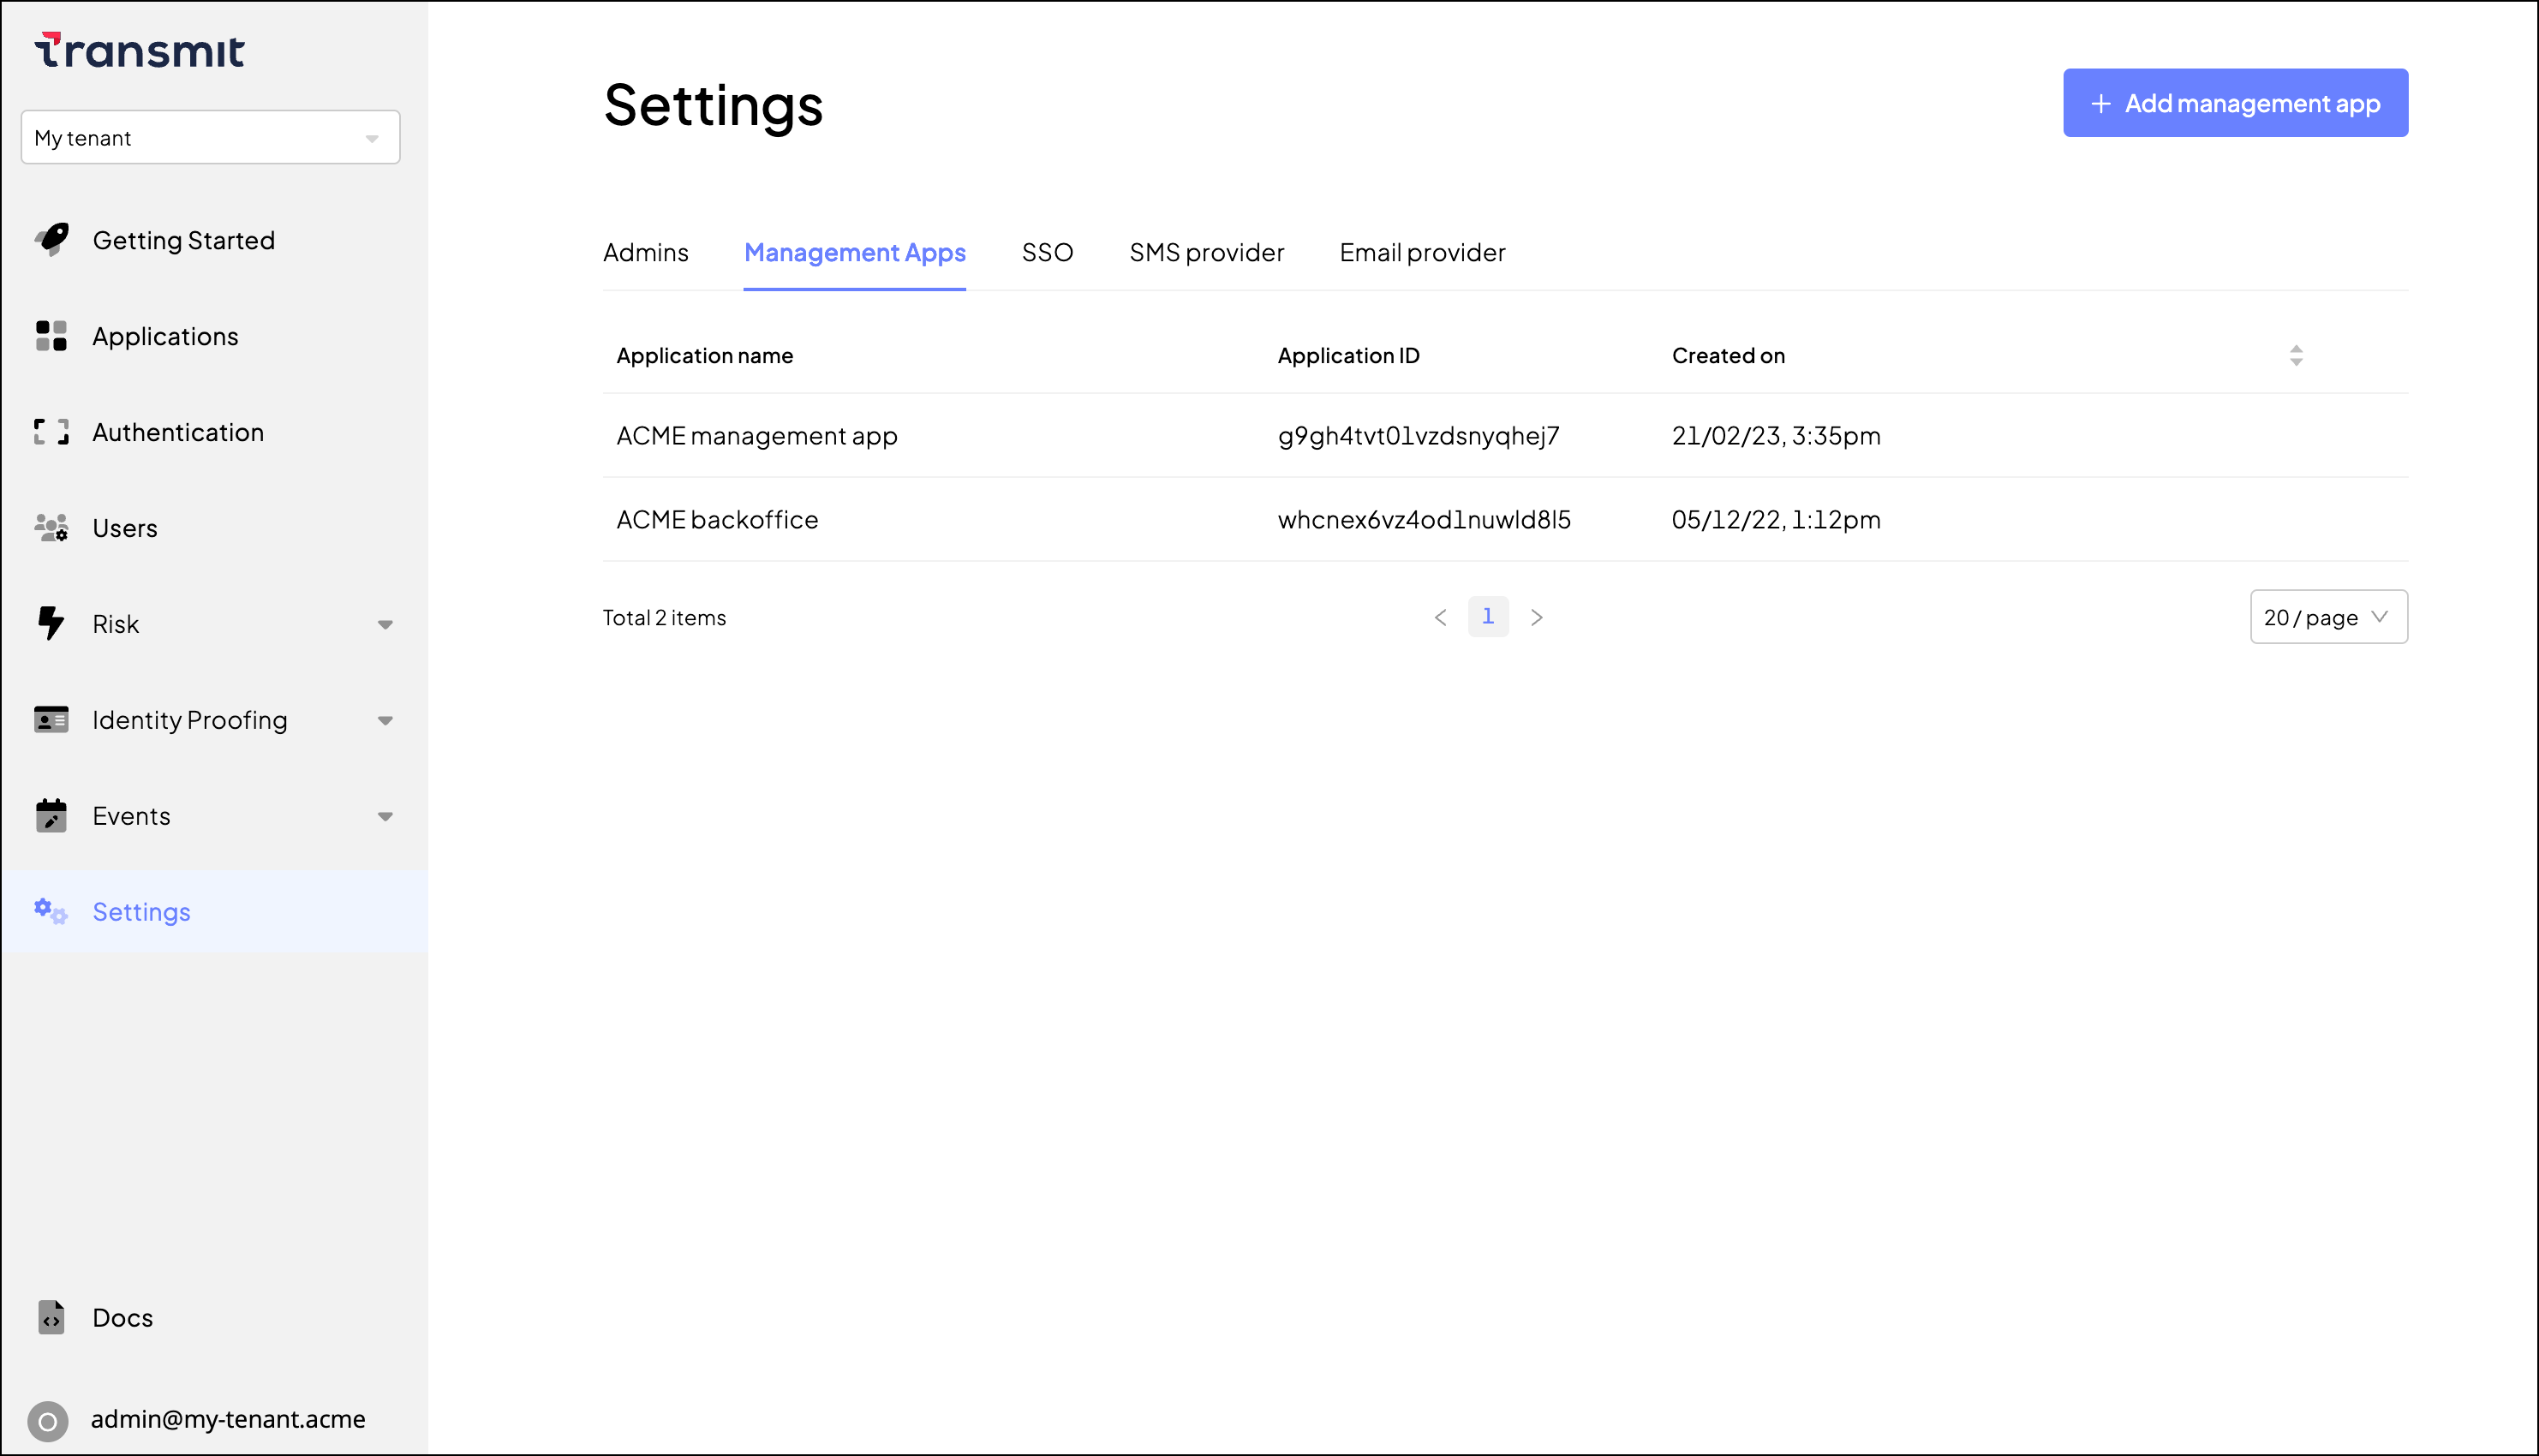Switch to the Admins tab

(x=645, y=253)
